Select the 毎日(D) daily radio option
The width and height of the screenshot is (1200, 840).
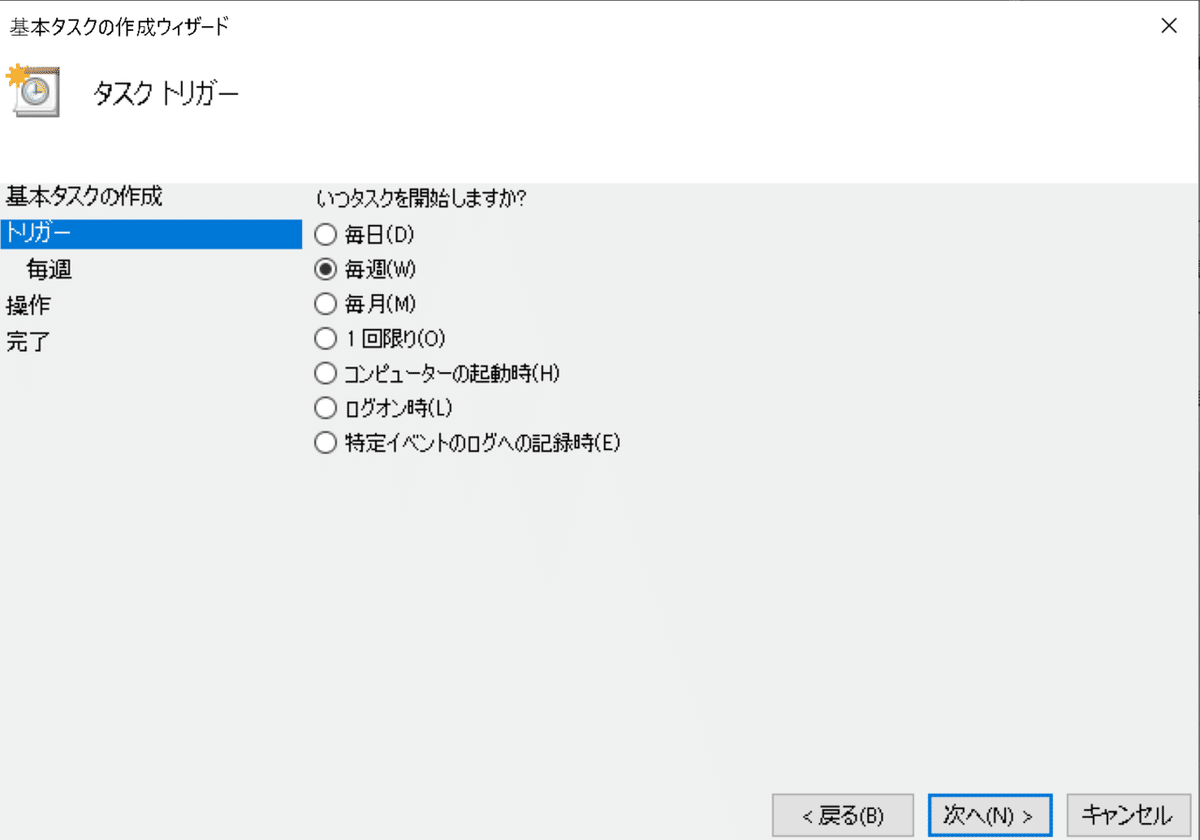pyautogui.click(x=364, y=235)
